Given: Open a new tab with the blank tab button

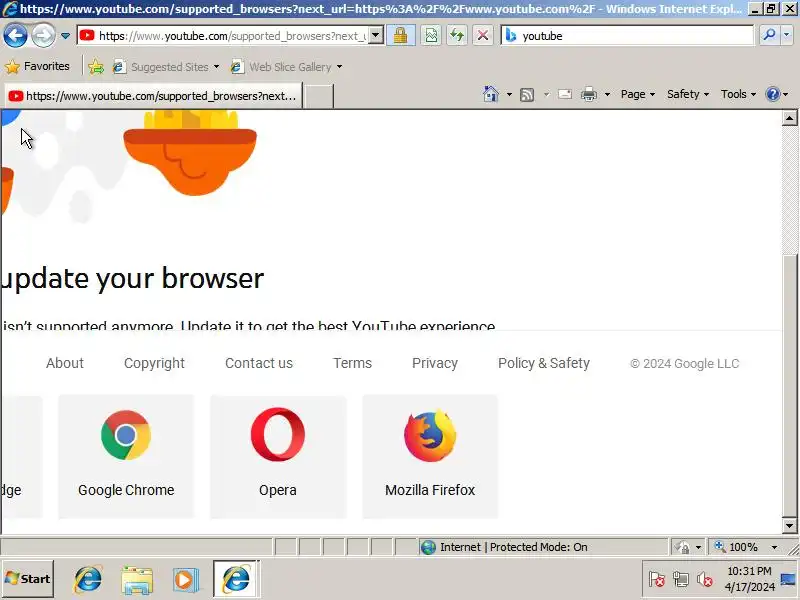Looking at the screenshot, I should [x=319, y=96].
